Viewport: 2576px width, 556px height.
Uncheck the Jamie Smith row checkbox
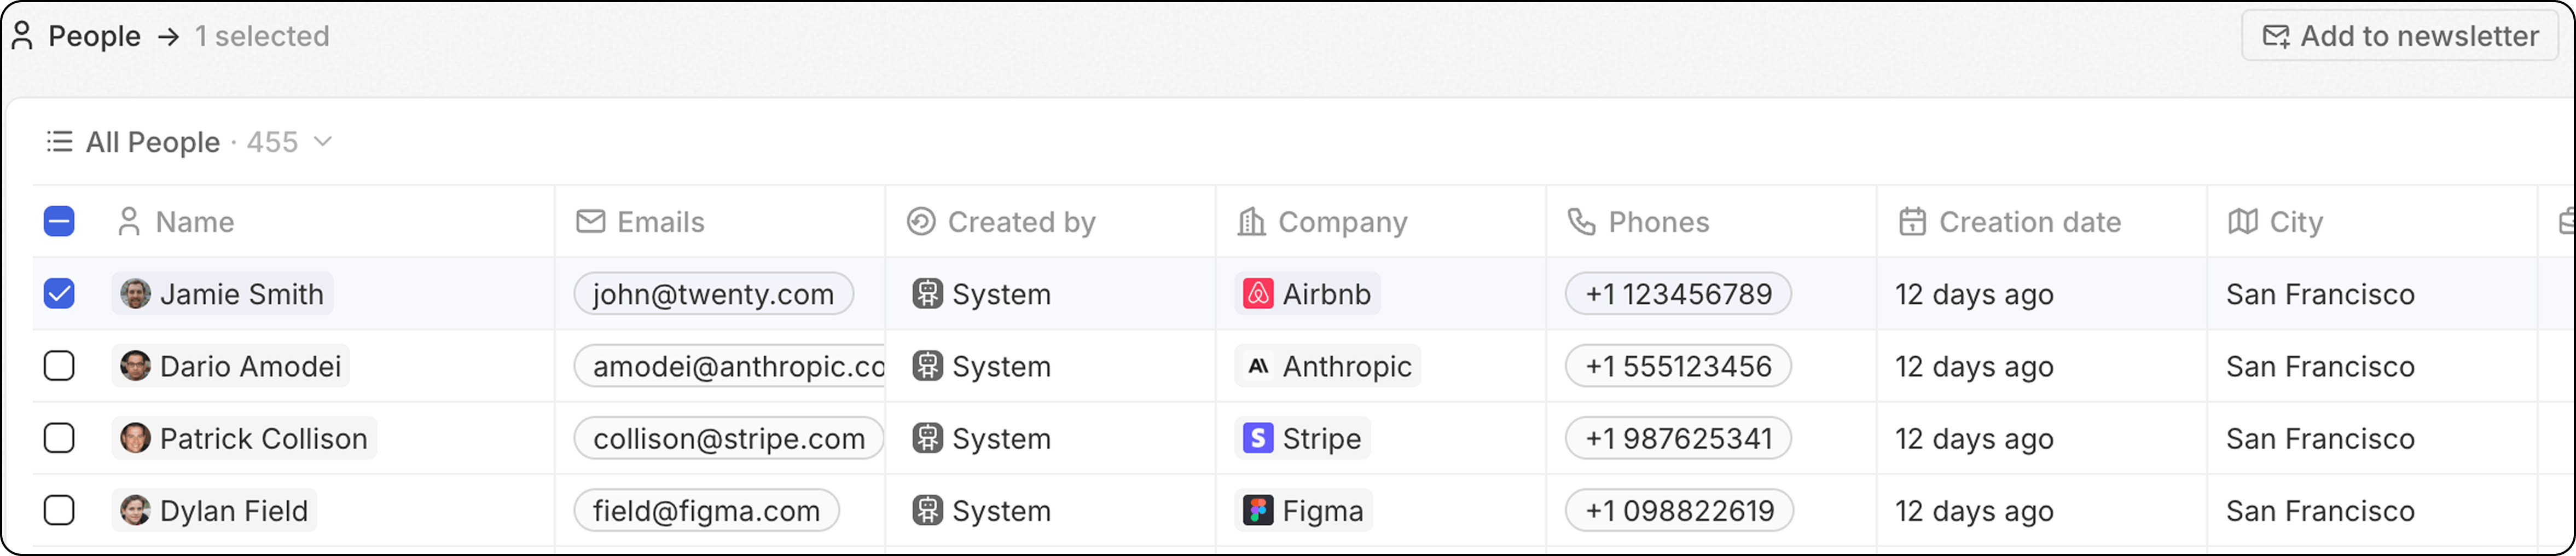[x=59, y=294]
